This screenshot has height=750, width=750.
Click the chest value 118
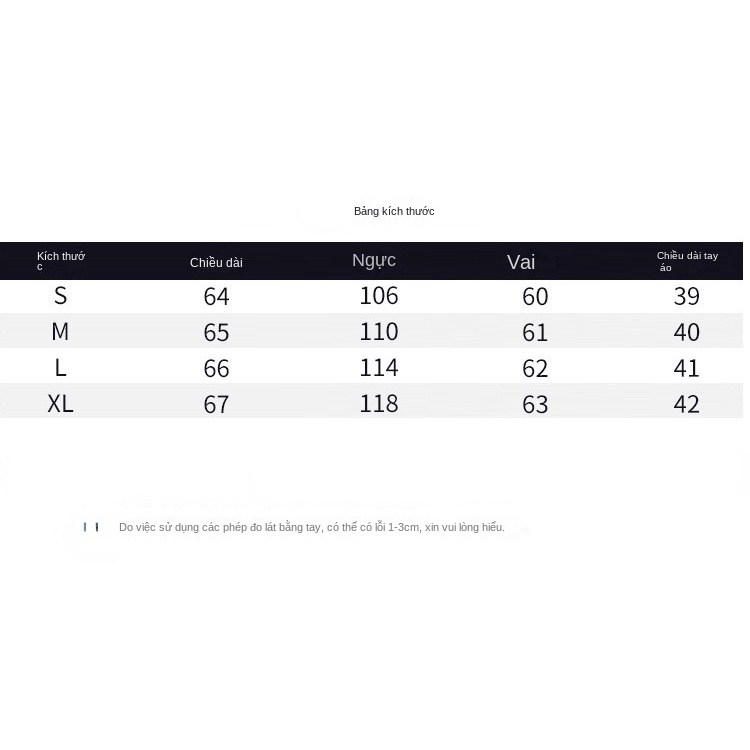click(379, 404)
